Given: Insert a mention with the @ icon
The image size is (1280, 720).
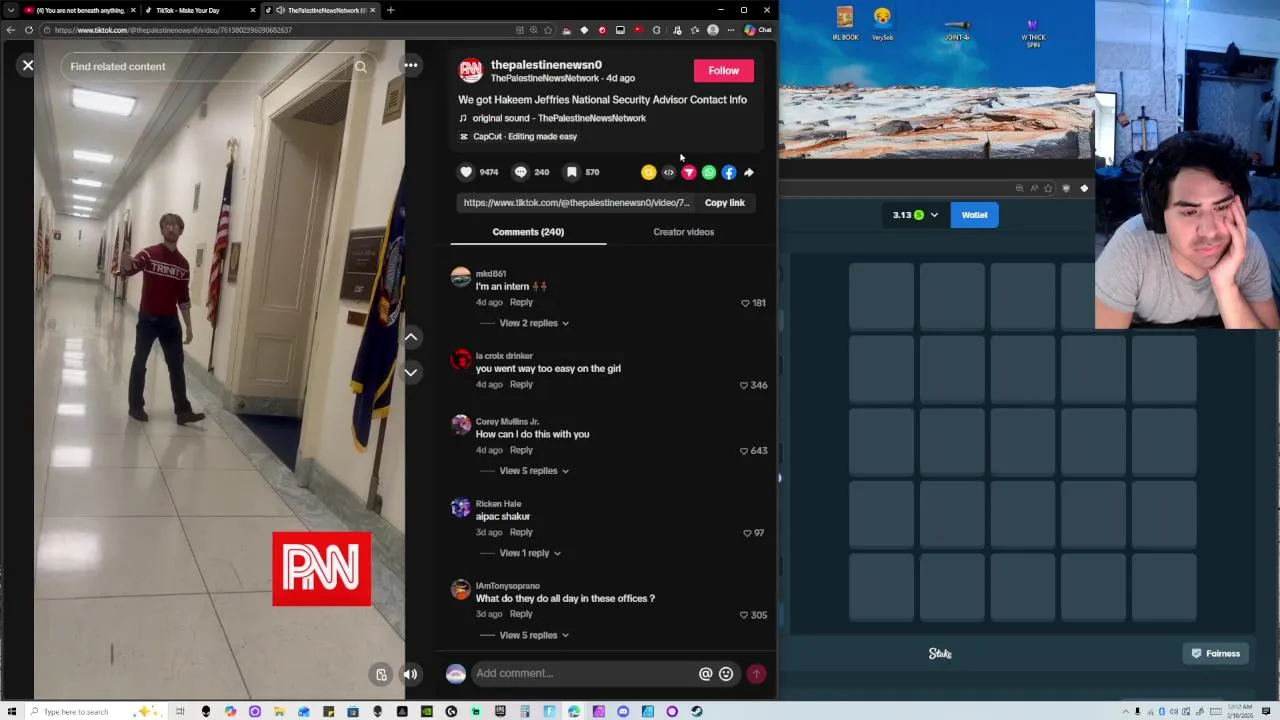Looking at the screenshot, I should tap(705, 674).
